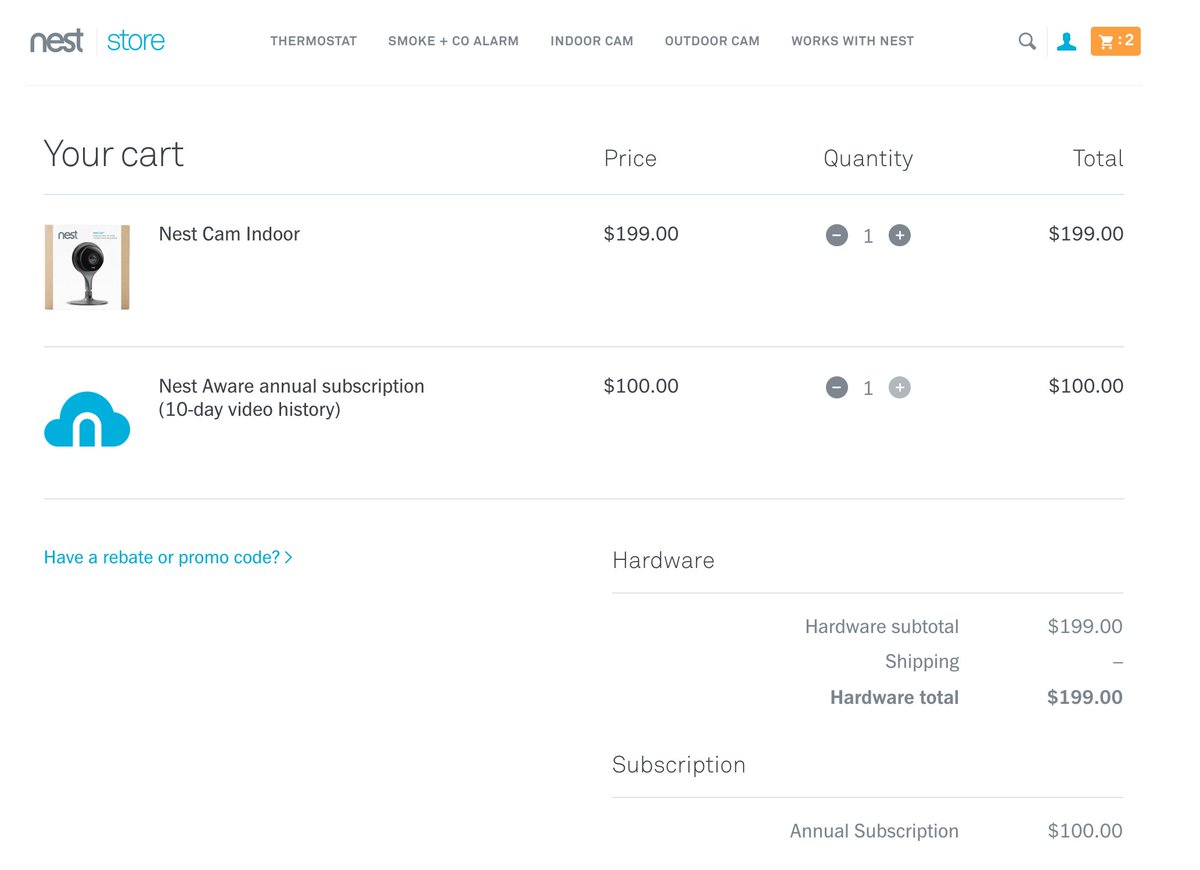Decrease Nest Cam Indoor quantity

pyautogui.click(x=837, y=235)
